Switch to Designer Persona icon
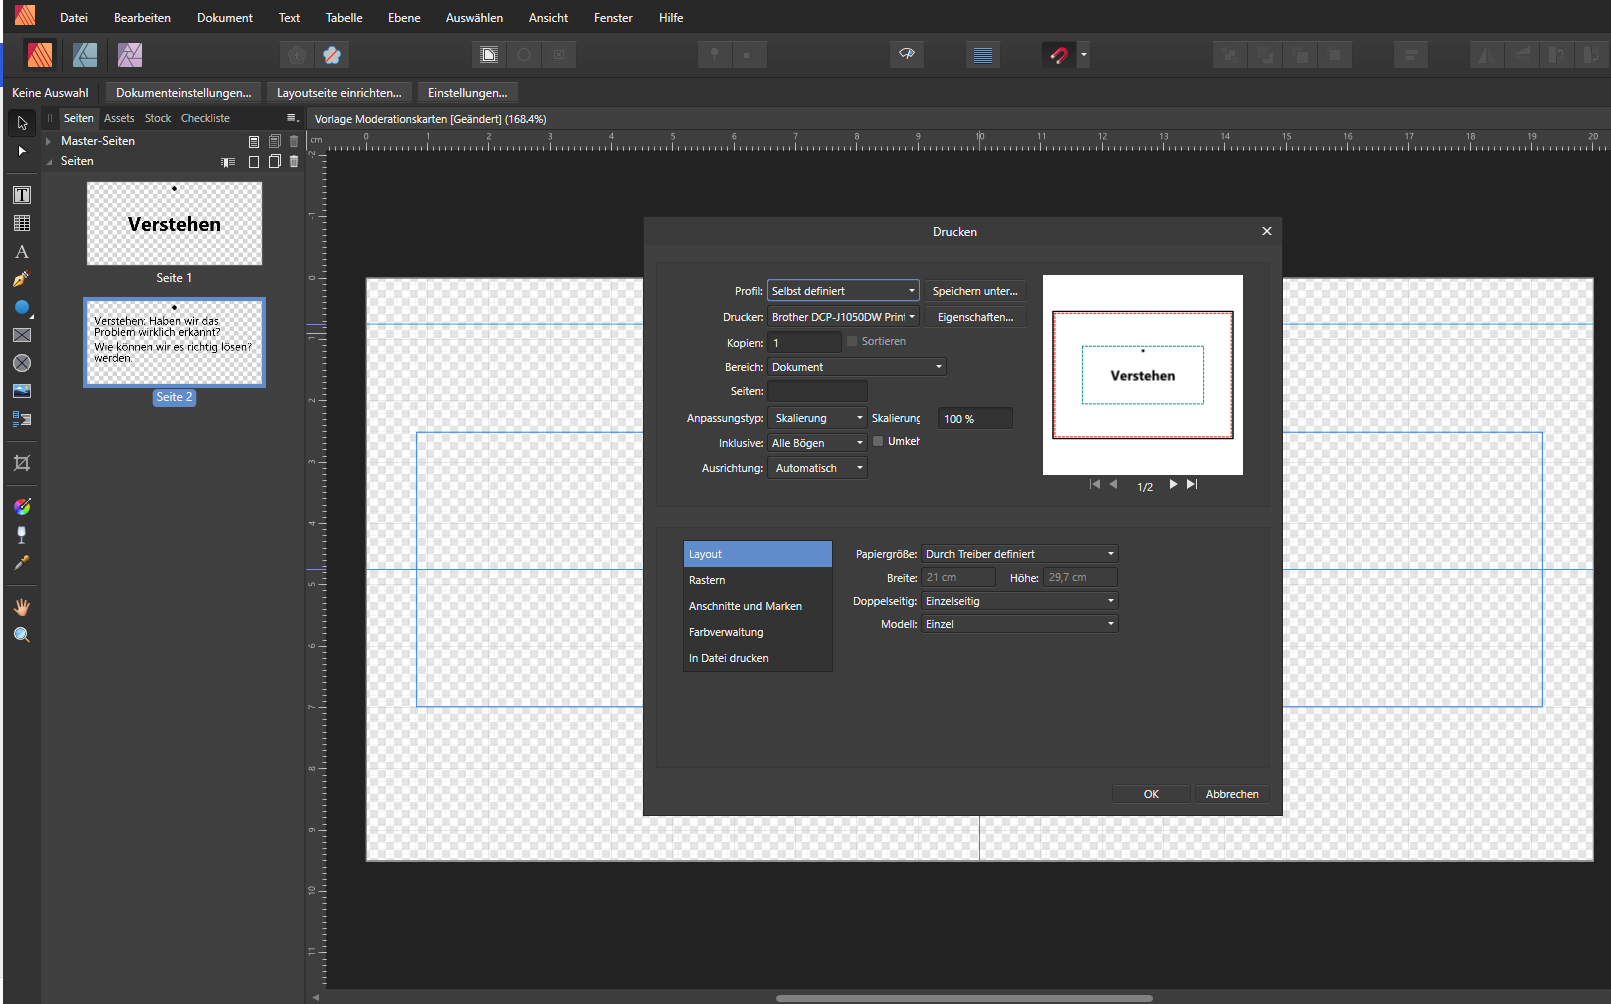 coord(85,55)
